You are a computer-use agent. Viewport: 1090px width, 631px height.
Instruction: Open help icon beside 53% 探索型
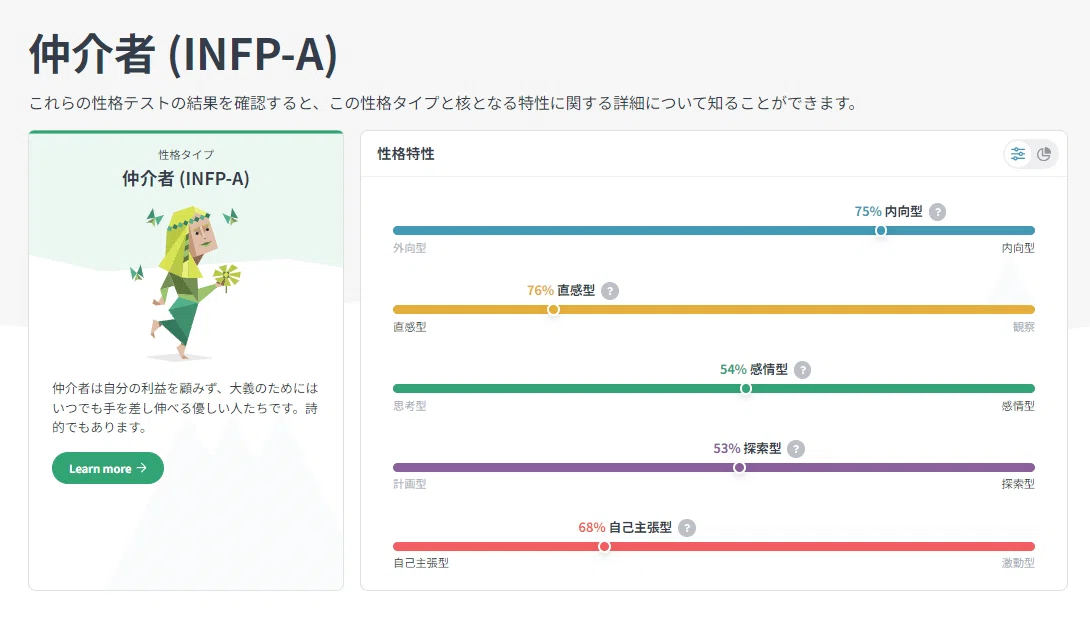point(796,449)
